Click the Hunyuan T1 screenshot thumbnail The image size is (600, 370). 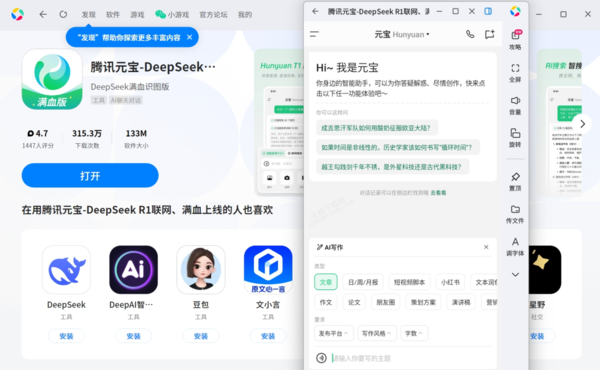coord(279,122)
